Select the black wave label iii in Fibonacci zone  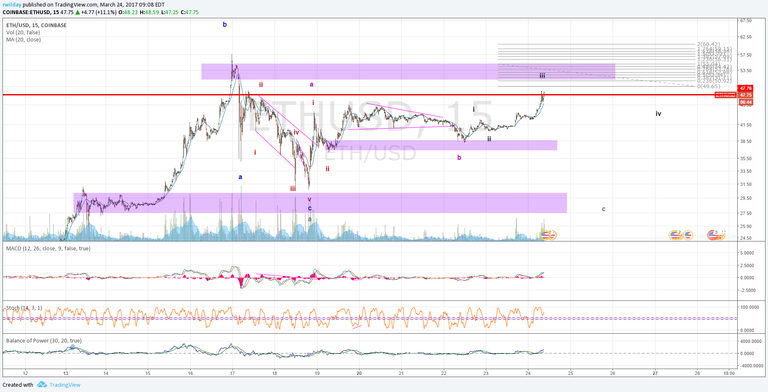[x=542, y=75]
